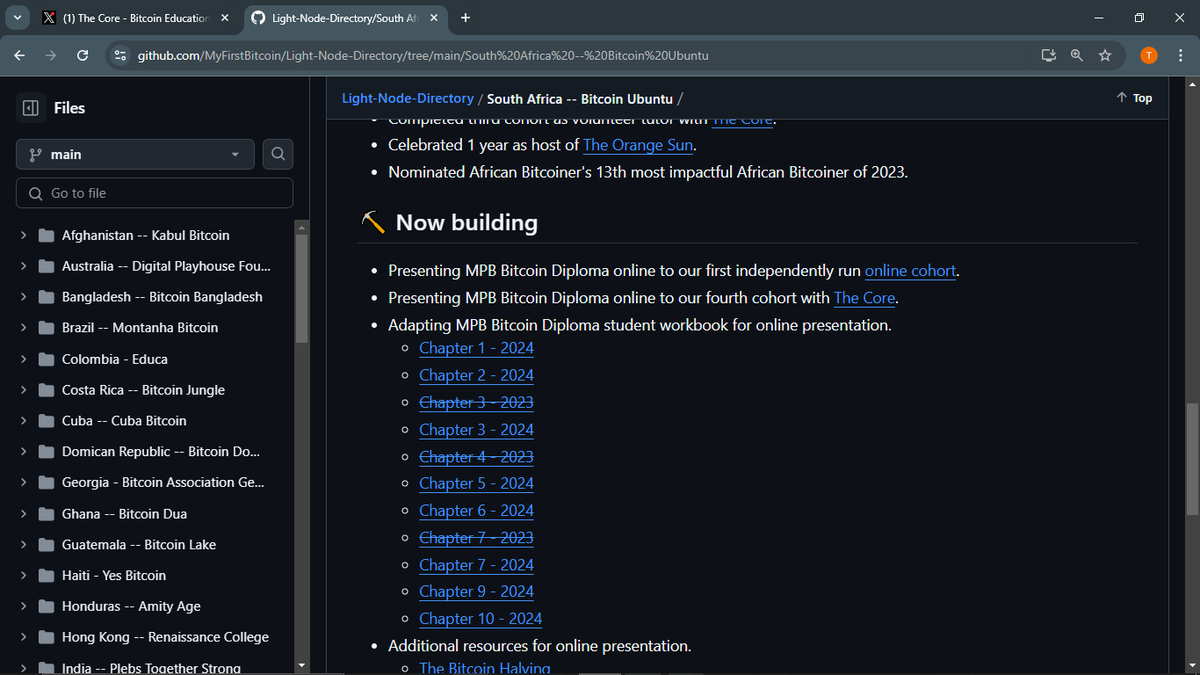The height and width of the screenshot is (675, 1200).
Task: Open Chrome profile avatar T
Action: [1149, 55]
